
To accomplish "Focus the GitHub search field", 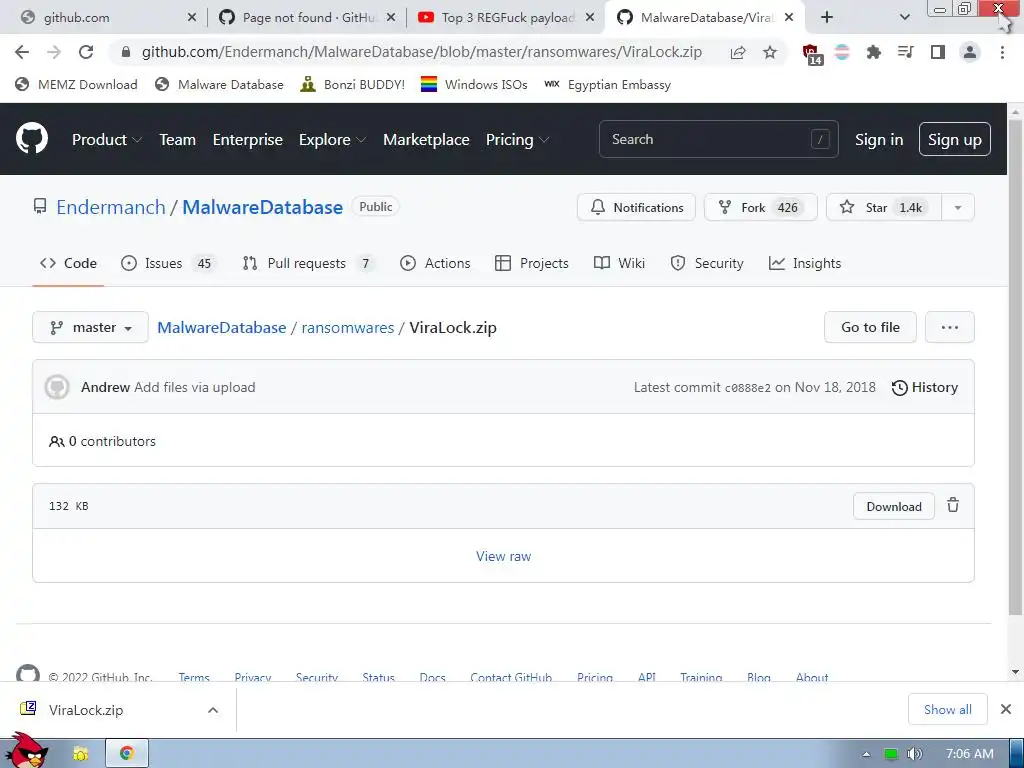I will point(718,140).
